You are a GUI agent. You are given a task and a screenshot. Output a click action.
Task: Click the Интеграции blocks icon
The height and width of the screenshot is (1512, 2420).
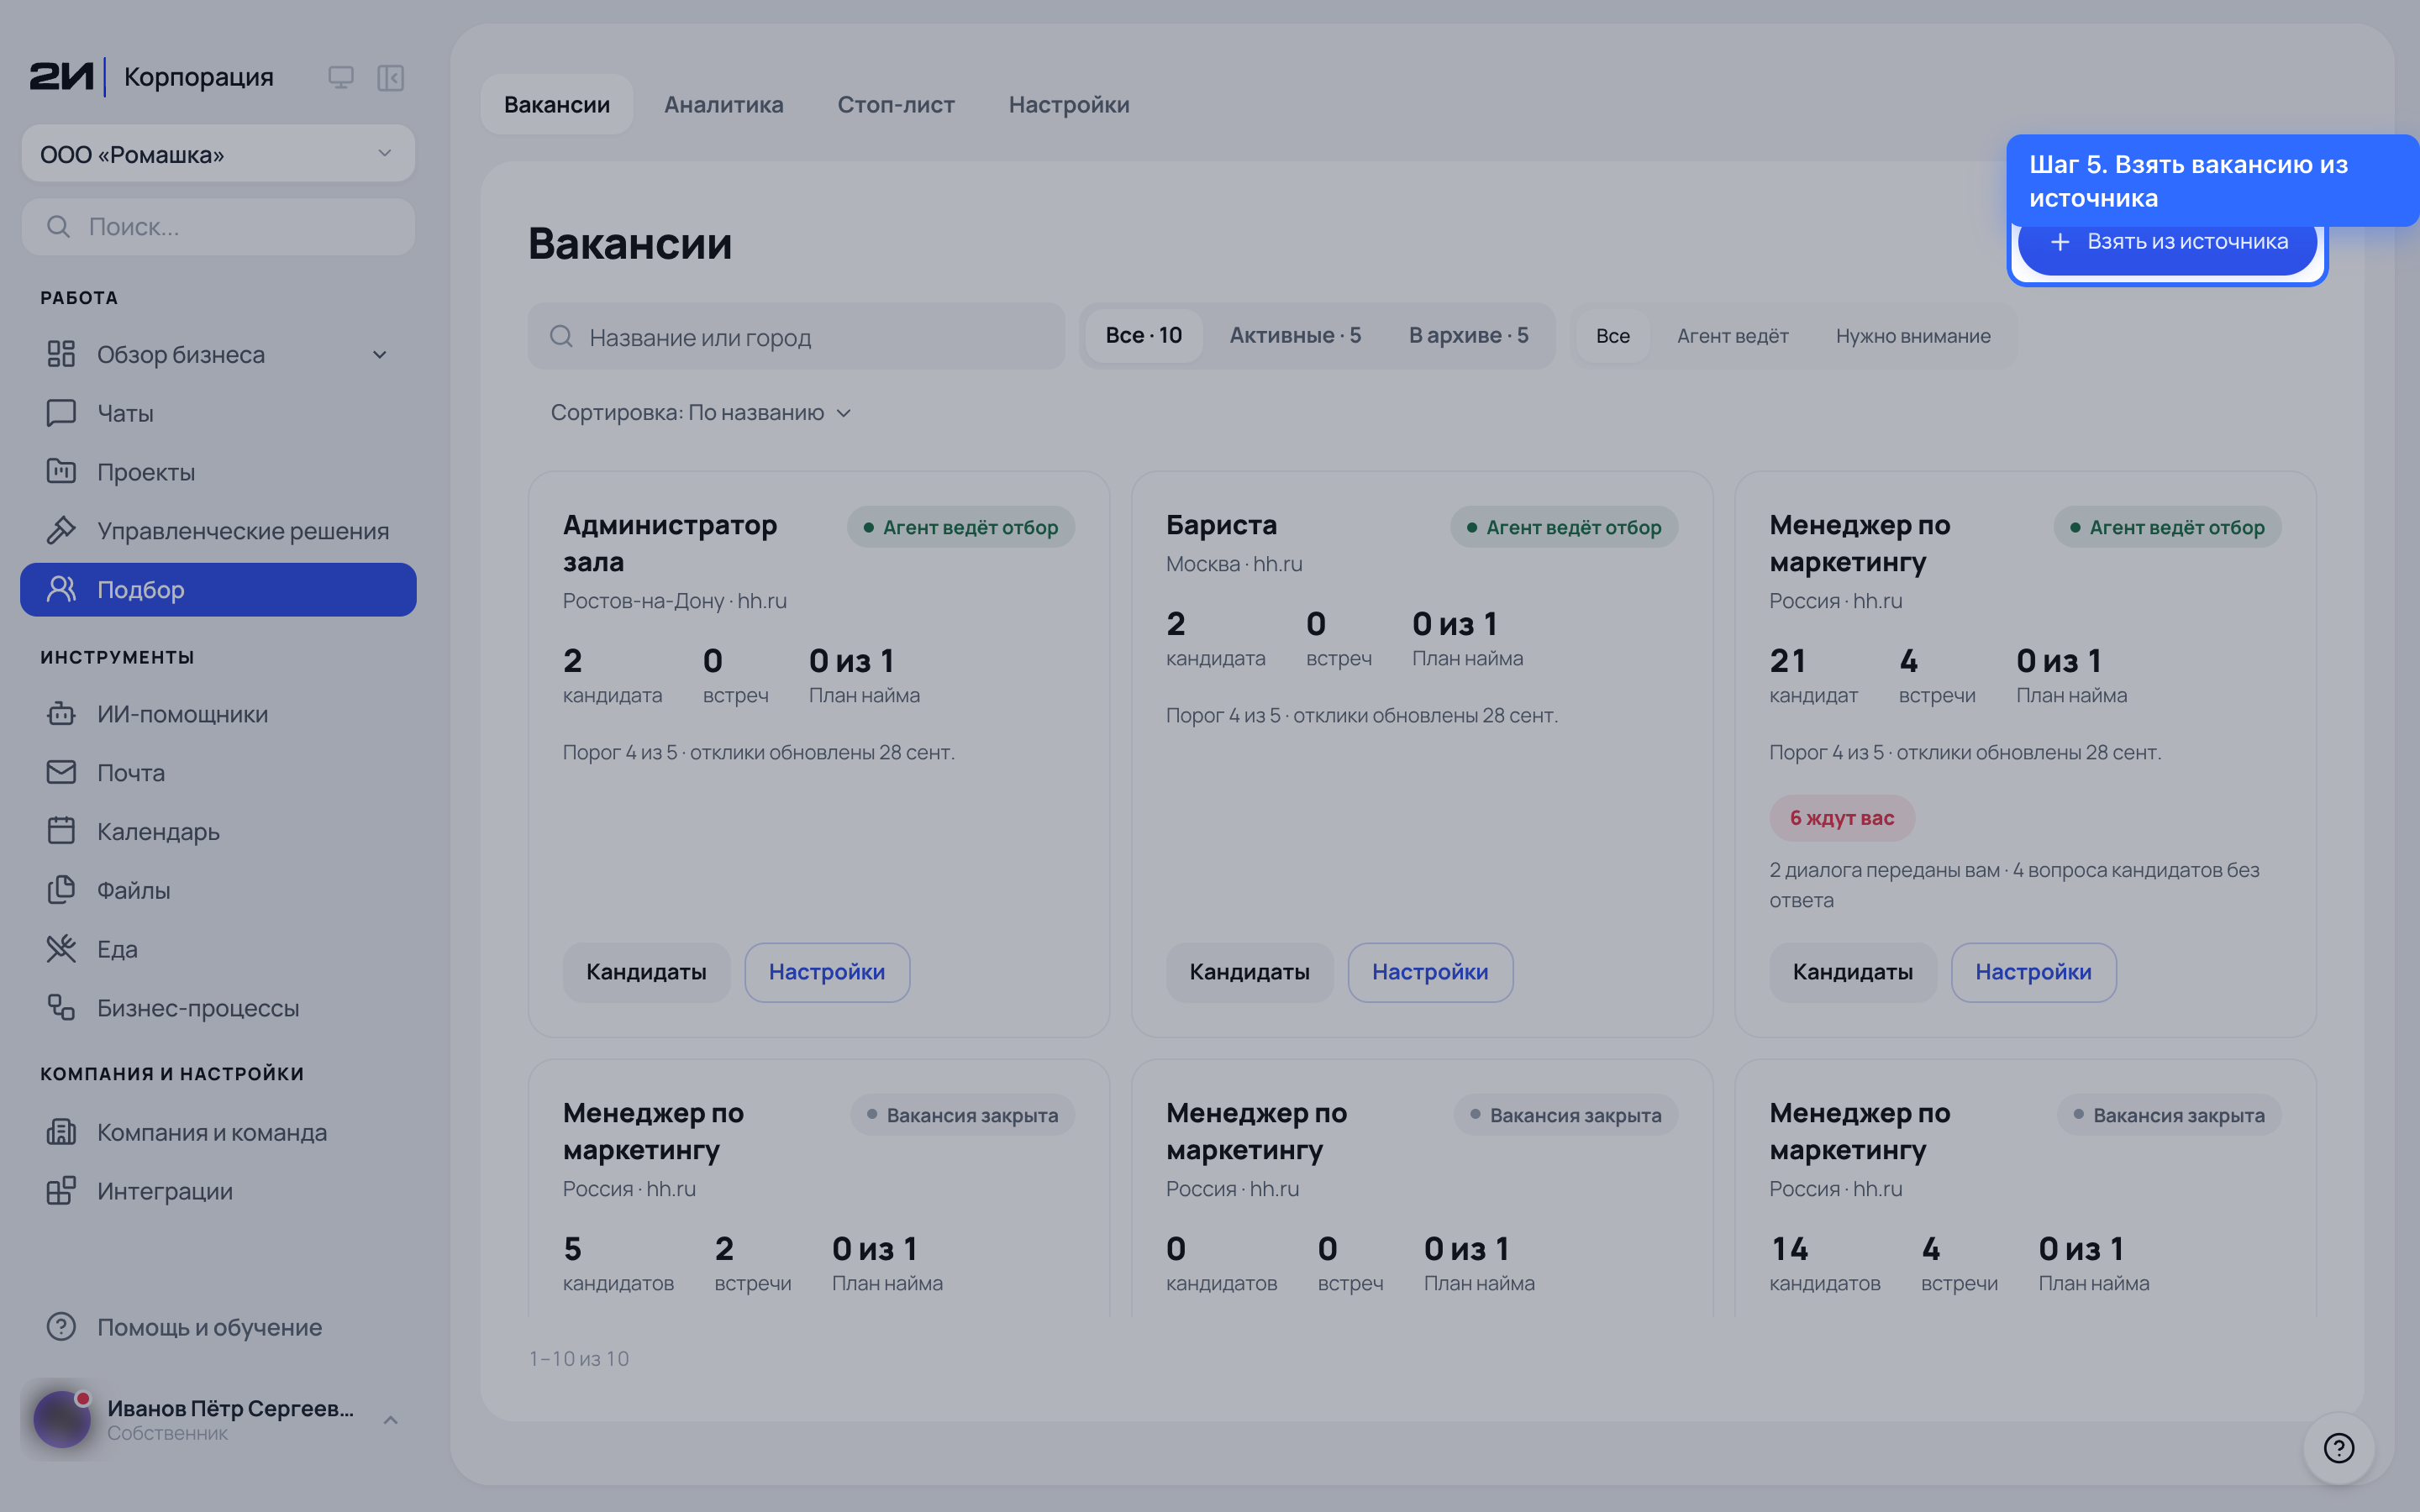[61, 1191]
